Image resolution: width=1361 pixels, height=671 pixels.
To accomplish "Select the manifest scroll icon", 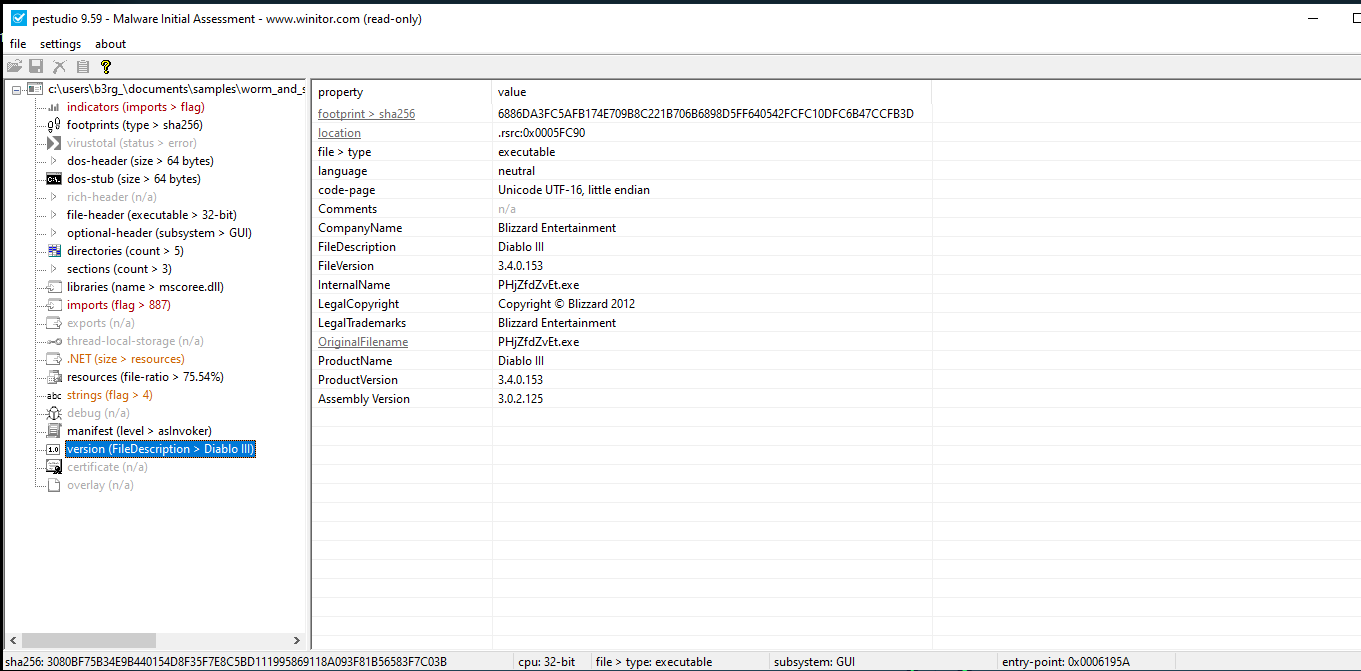I will tap(54, 431).
